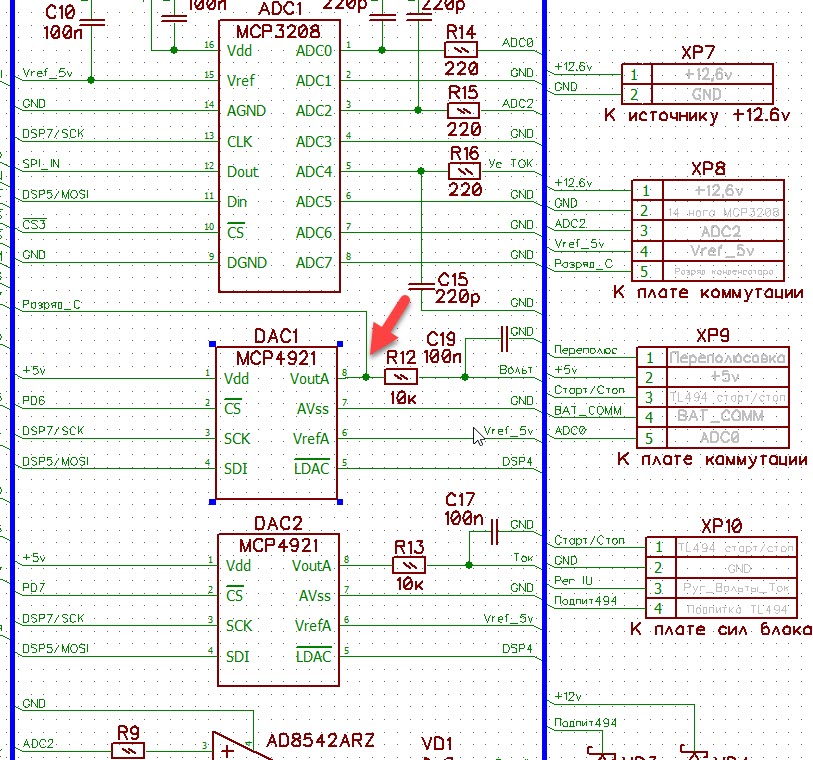The width and height of the screenshot is (813, 760).
Task: Click the R13 resistor symbol near DAC2
Action: (410, 565)
